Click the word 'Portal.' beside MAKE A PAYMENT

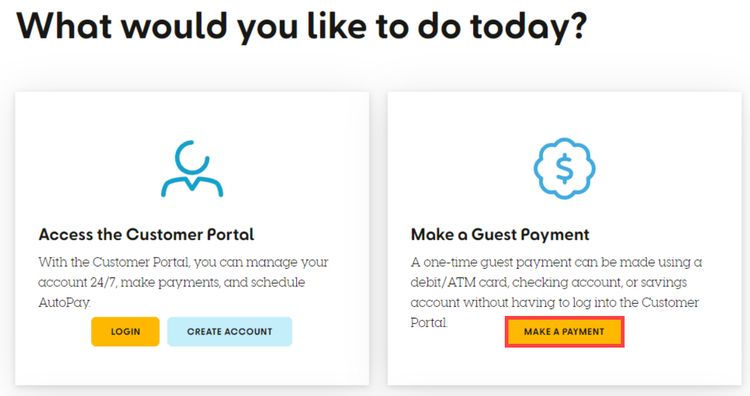coord(429,322)
